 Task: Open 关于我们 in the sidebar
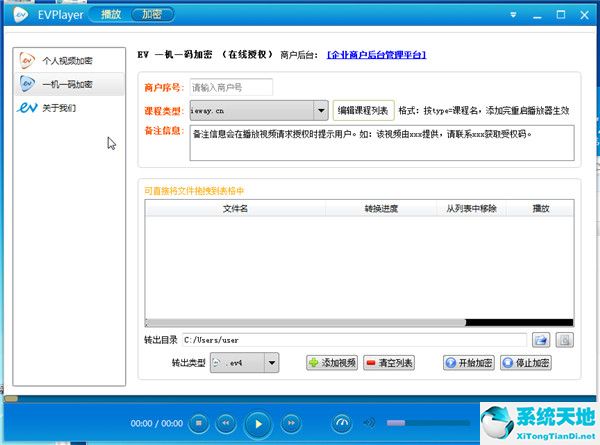tap(69, 108)
